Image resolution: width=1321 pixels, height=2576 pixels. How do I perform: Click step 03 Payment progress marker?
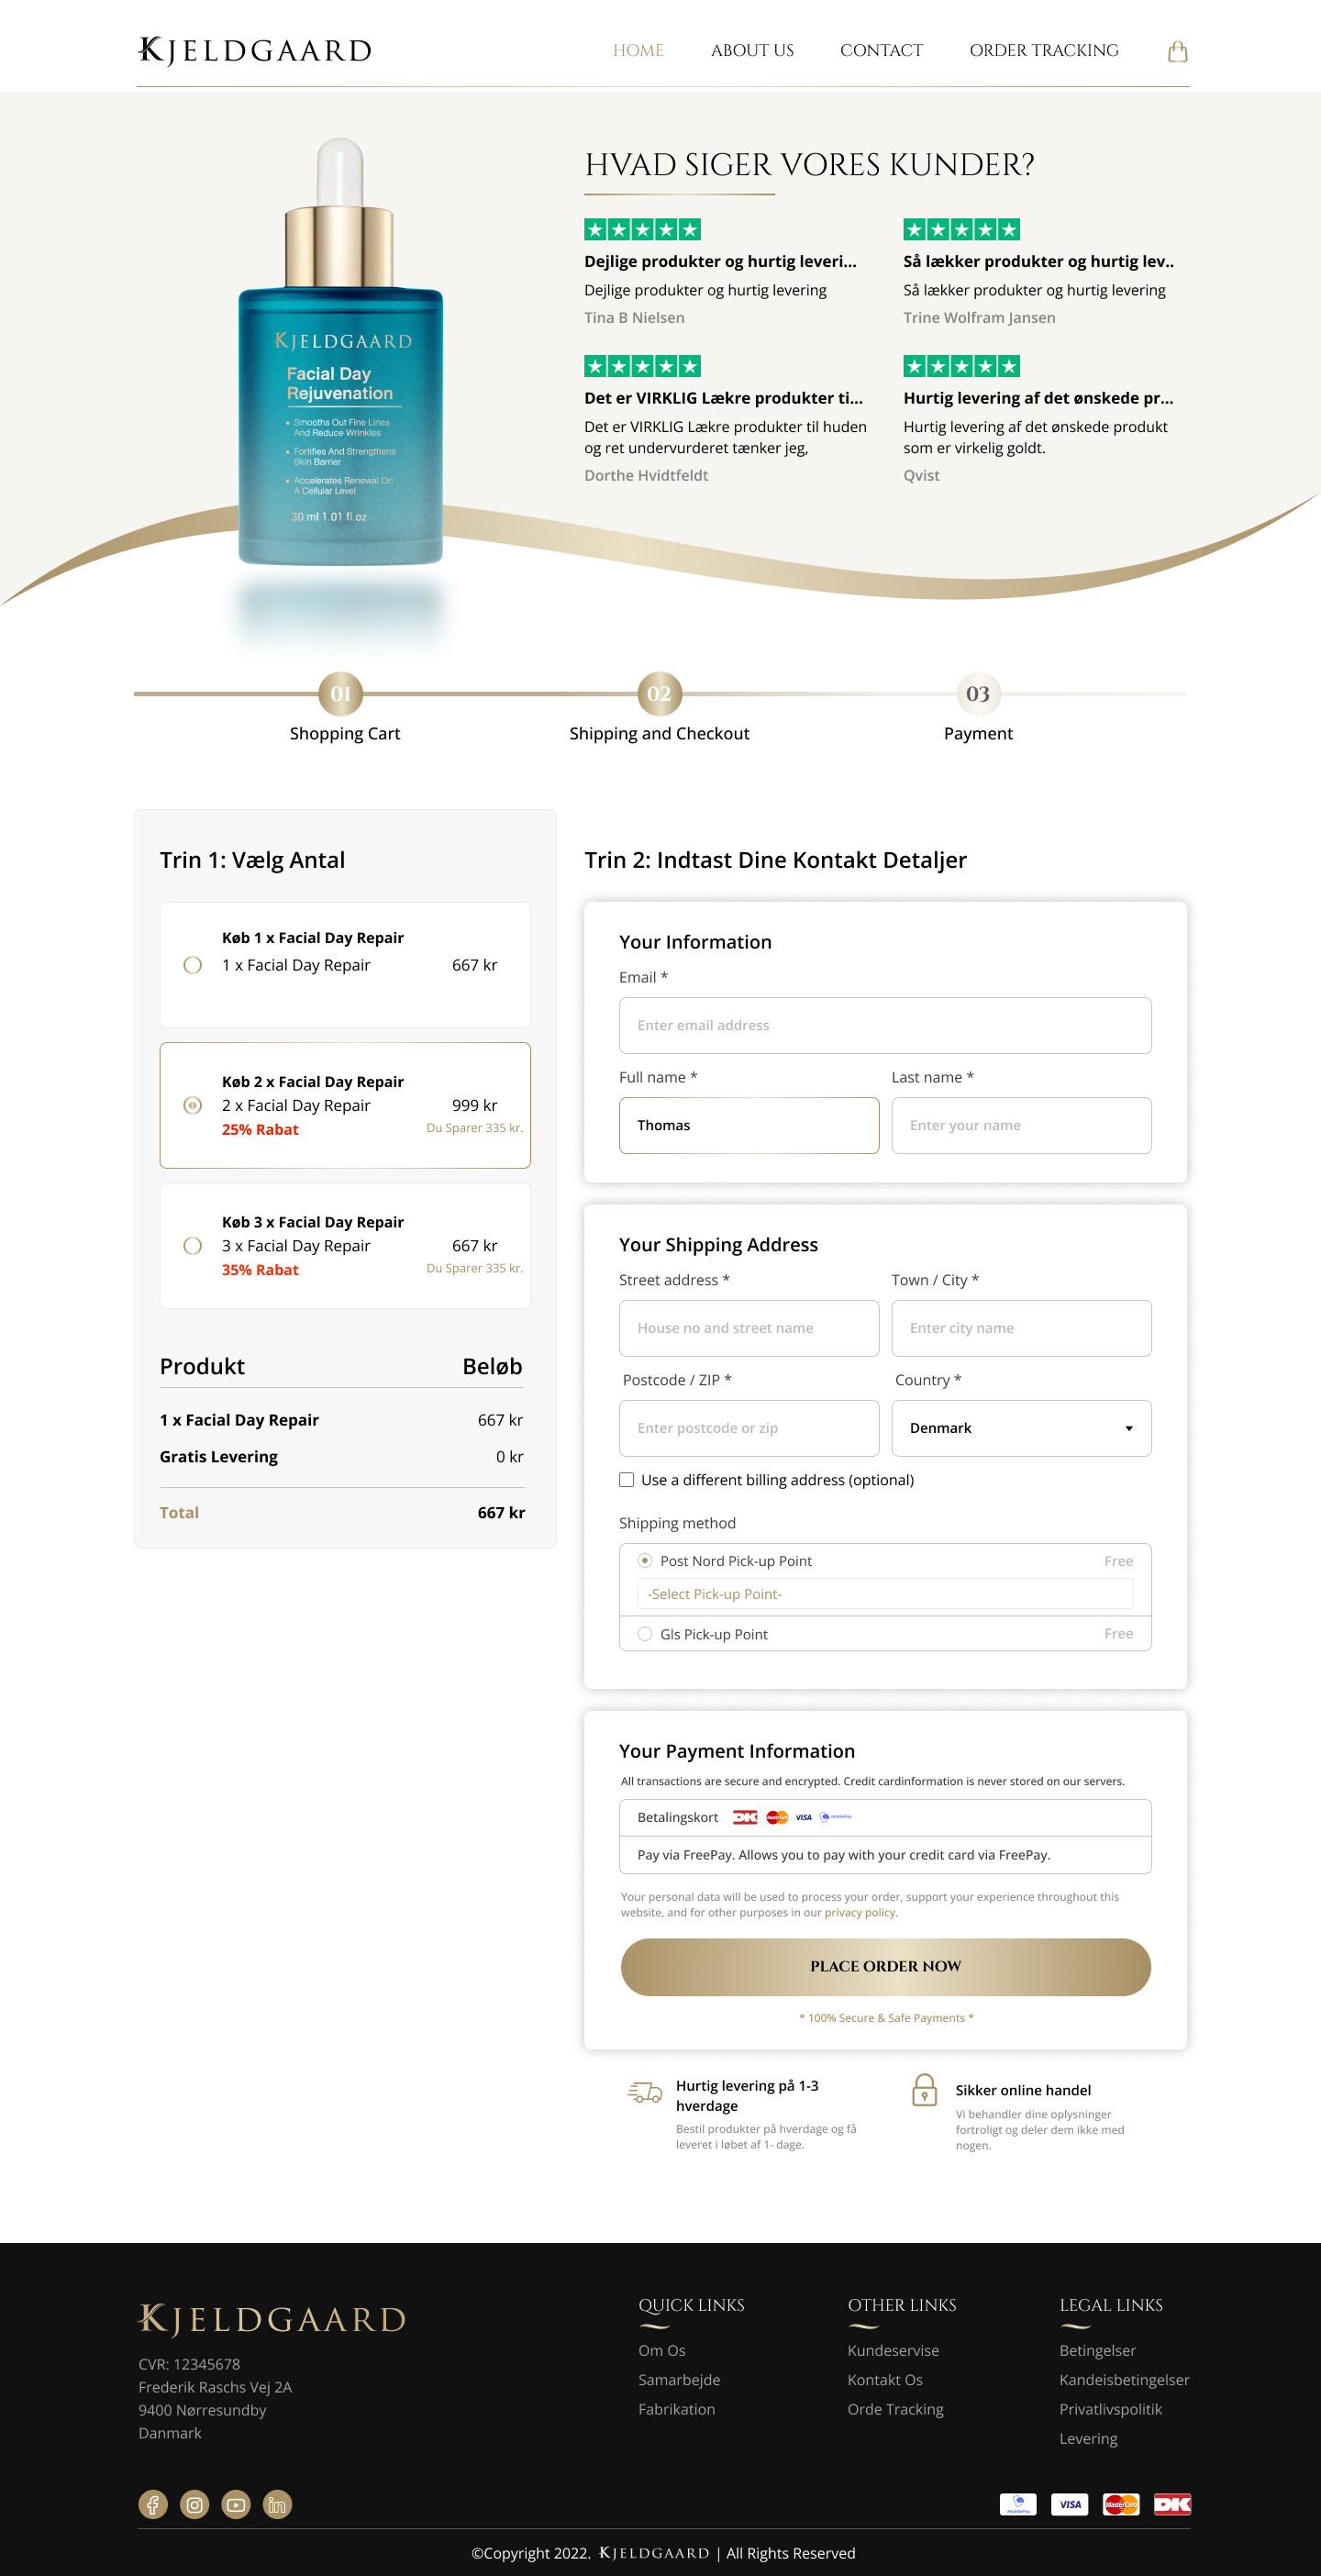[x=977, y=694]
